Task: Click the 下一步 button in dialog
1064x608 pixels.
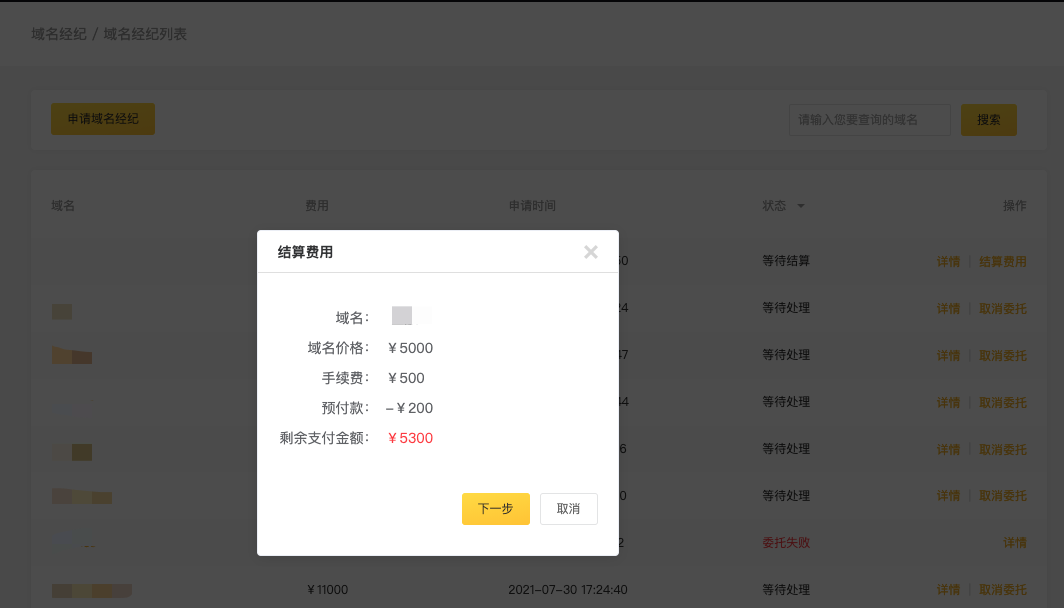Action: click(x=495, y=508)
